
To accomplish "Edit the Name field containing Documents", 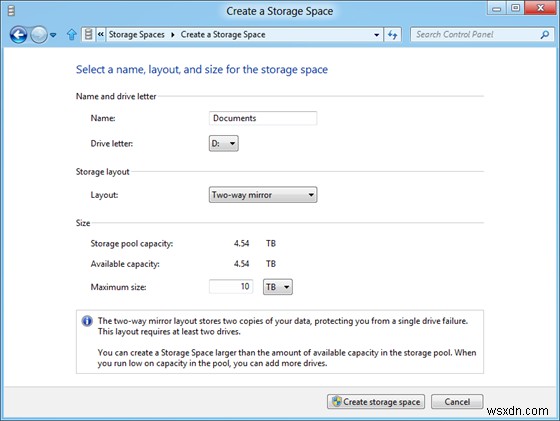I will tap(263, 118).
